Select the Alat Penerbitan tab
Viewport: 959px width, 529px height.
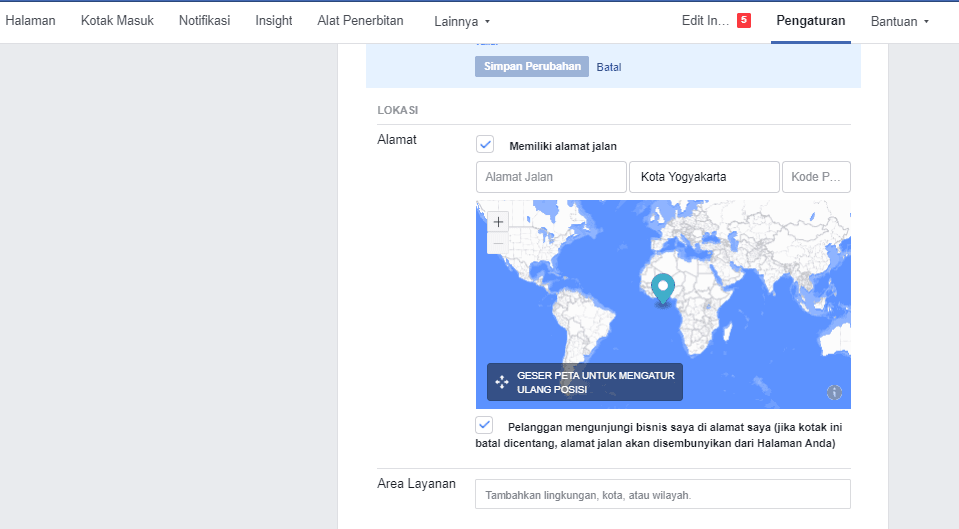click(x=360, y=21)
